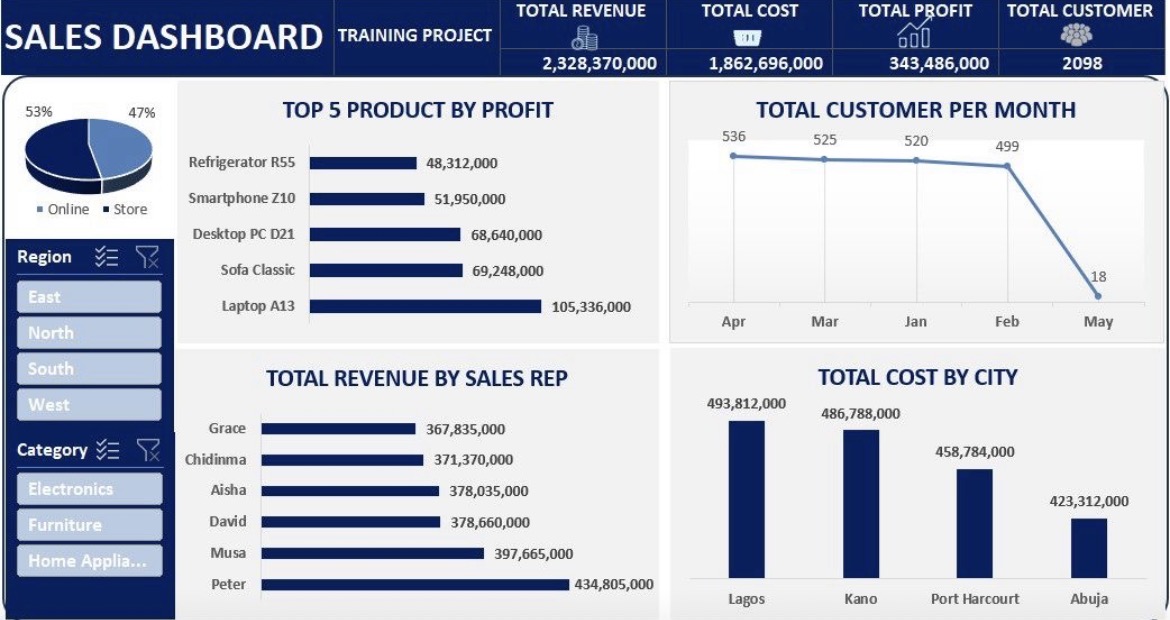
Task: Filter by North region
Action: tap(89, 333)
